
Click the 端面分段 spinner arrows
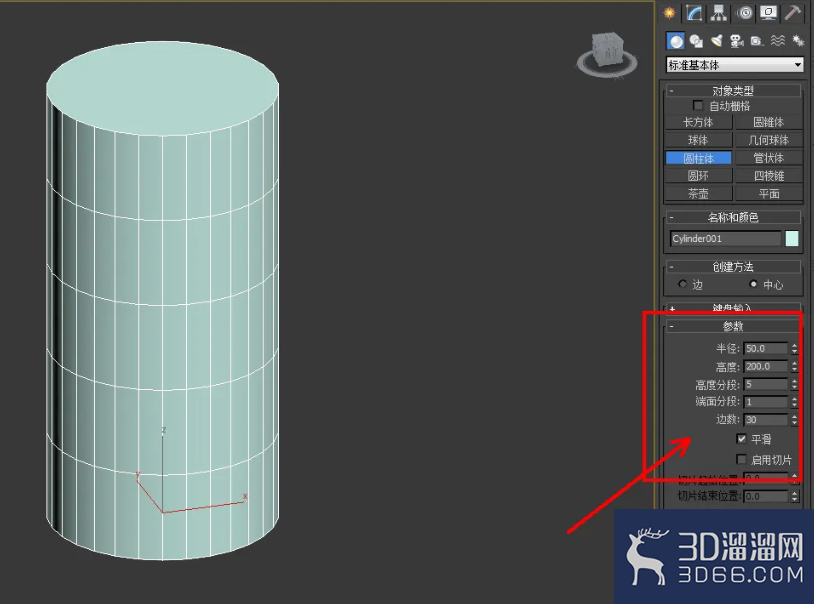click(x=794, y=401)
